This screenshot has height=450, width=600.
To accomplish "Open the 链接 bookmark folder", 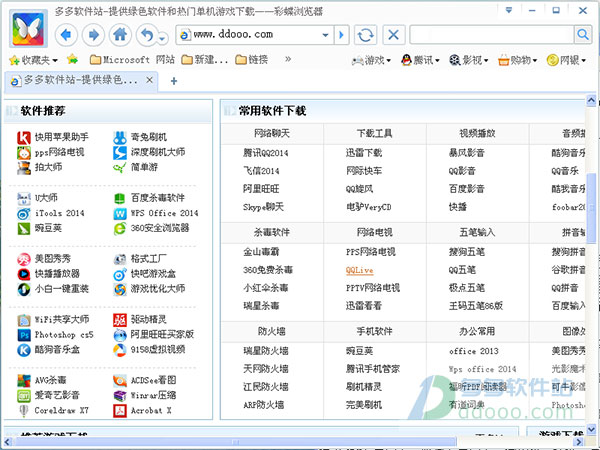I will pos(251,60).
